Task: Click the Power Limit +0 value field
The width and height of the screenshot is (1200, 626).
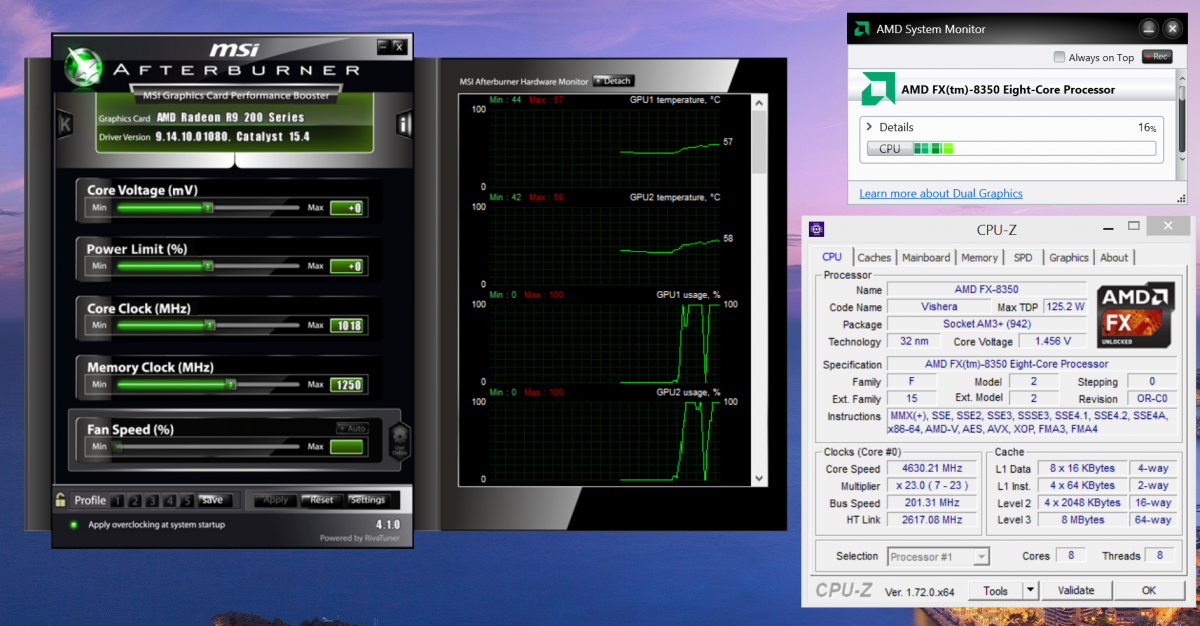Action: point(347,267)
